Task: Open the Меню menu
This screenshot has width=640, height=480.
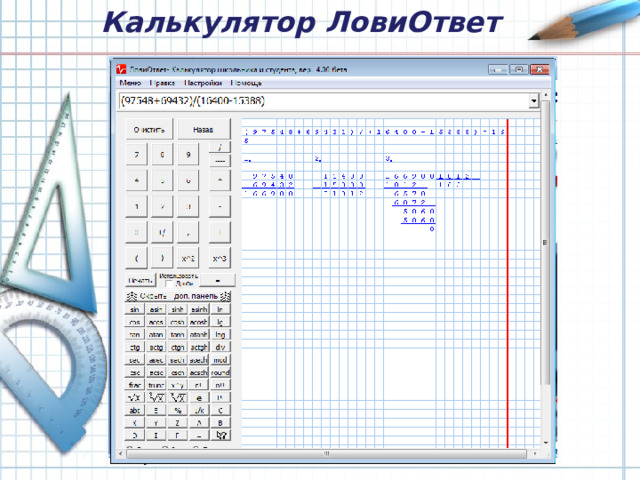Action: [130, 83]
